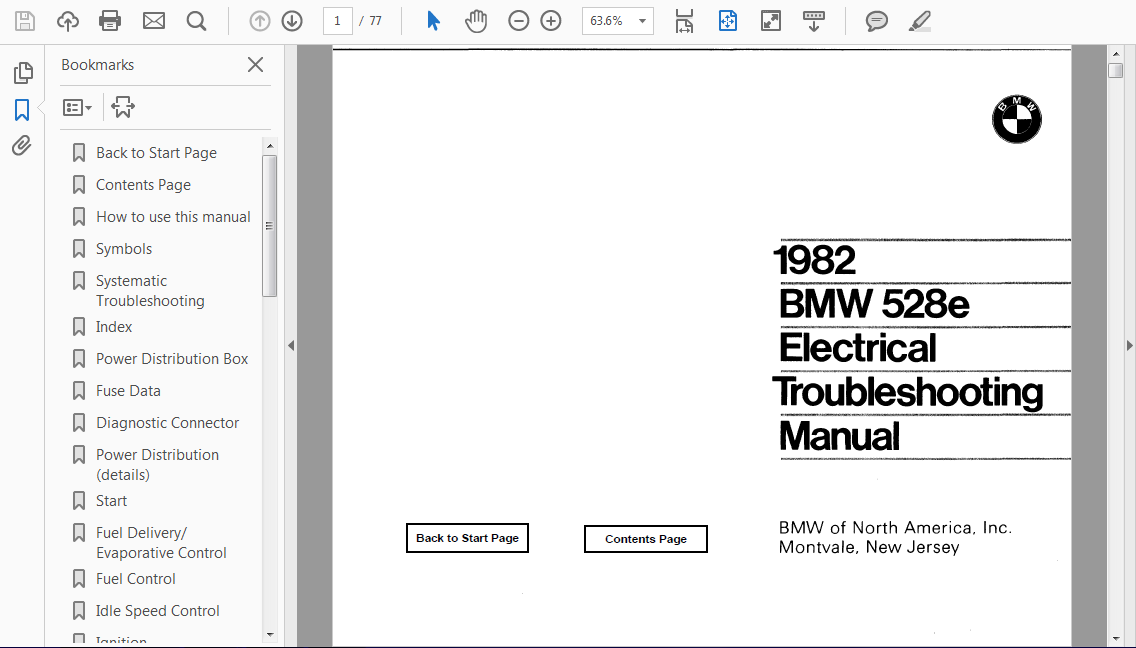
Task: Close the Bookmarks panel
Action: pos(255,65)
